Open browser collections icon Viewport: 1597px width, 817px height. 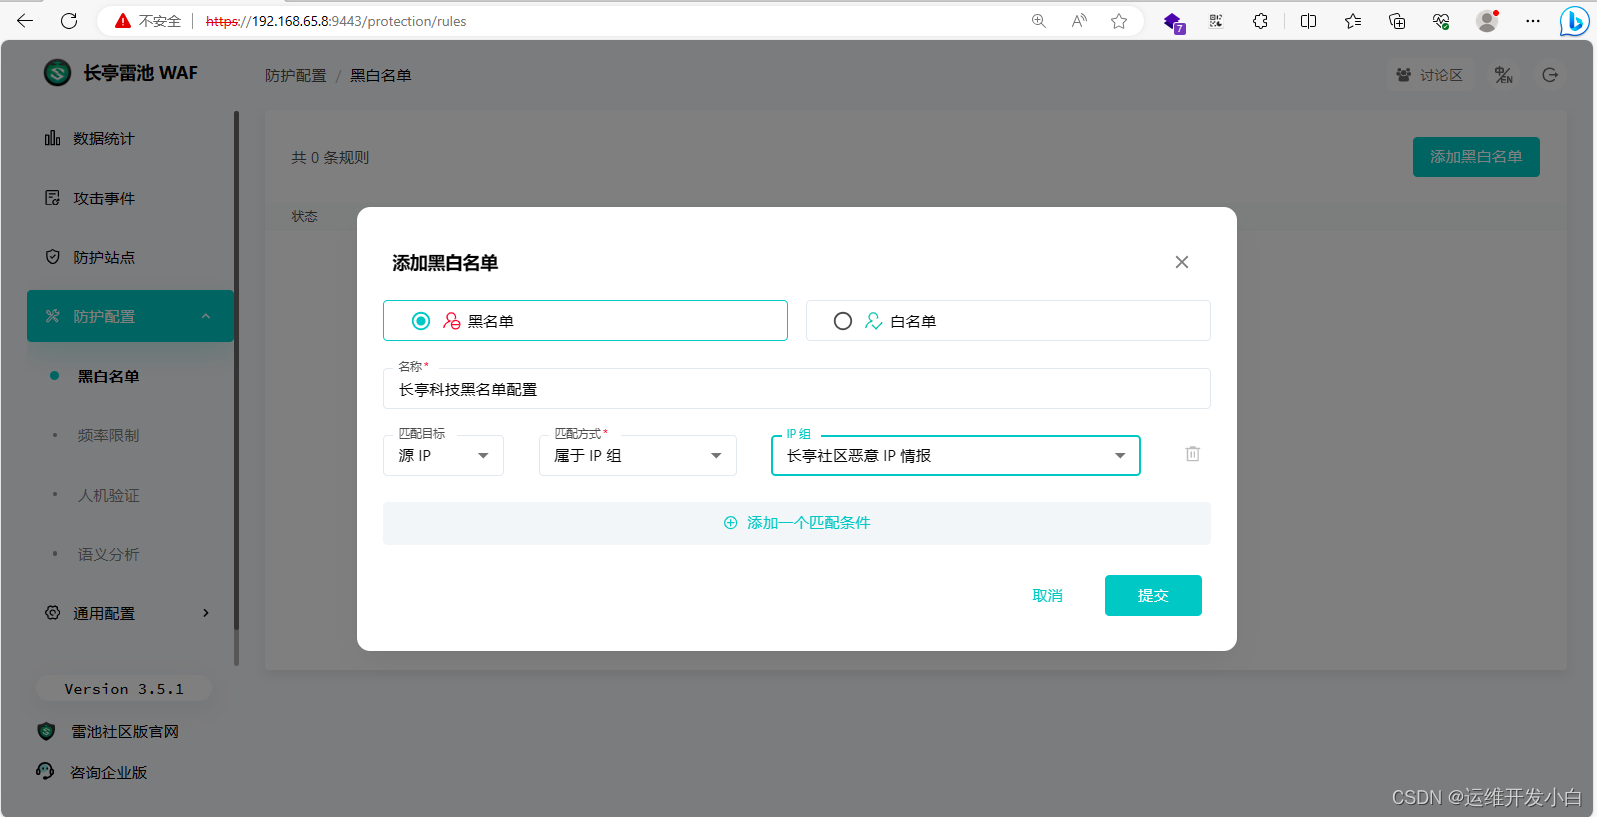point(1397,21)
